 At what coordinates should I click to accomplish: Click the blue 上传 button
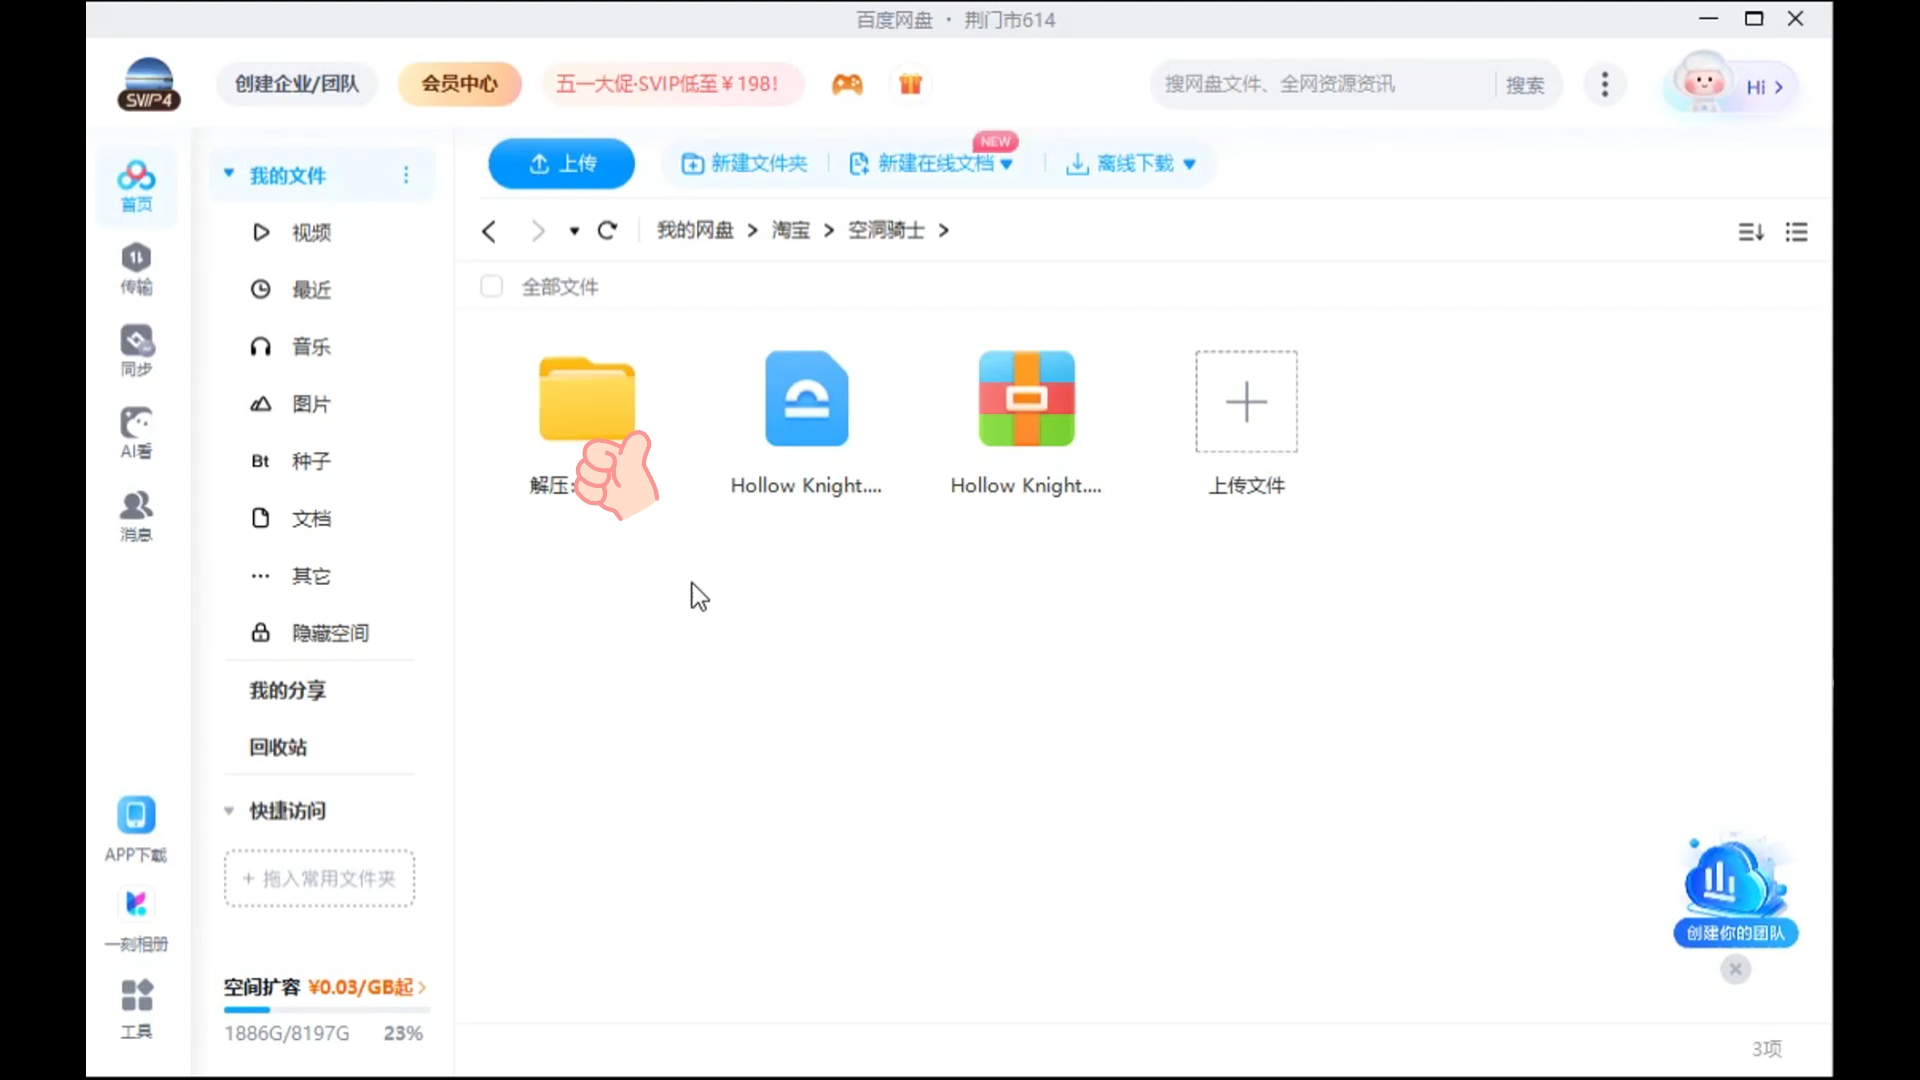point(561,163)
